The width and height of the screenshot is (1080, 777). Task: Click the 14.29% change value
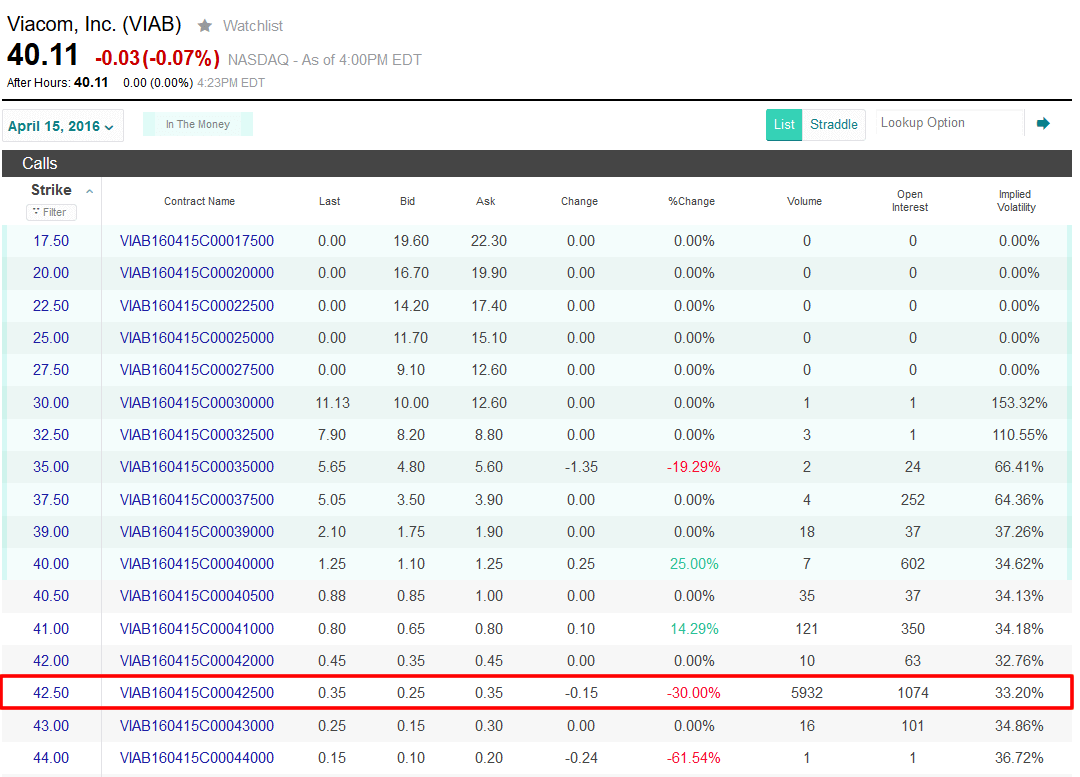[x=694, y=629]
